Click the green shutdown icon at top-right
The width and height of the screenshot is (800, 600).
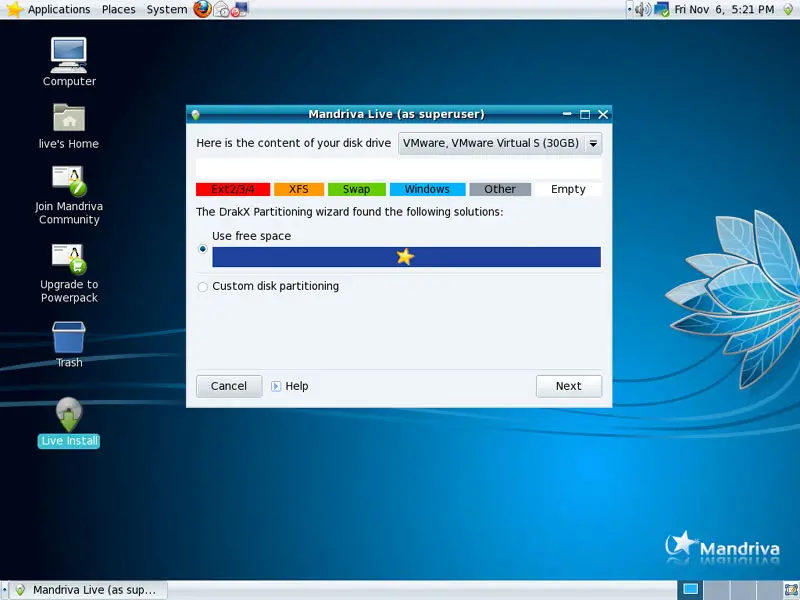[x=788, y=9]
